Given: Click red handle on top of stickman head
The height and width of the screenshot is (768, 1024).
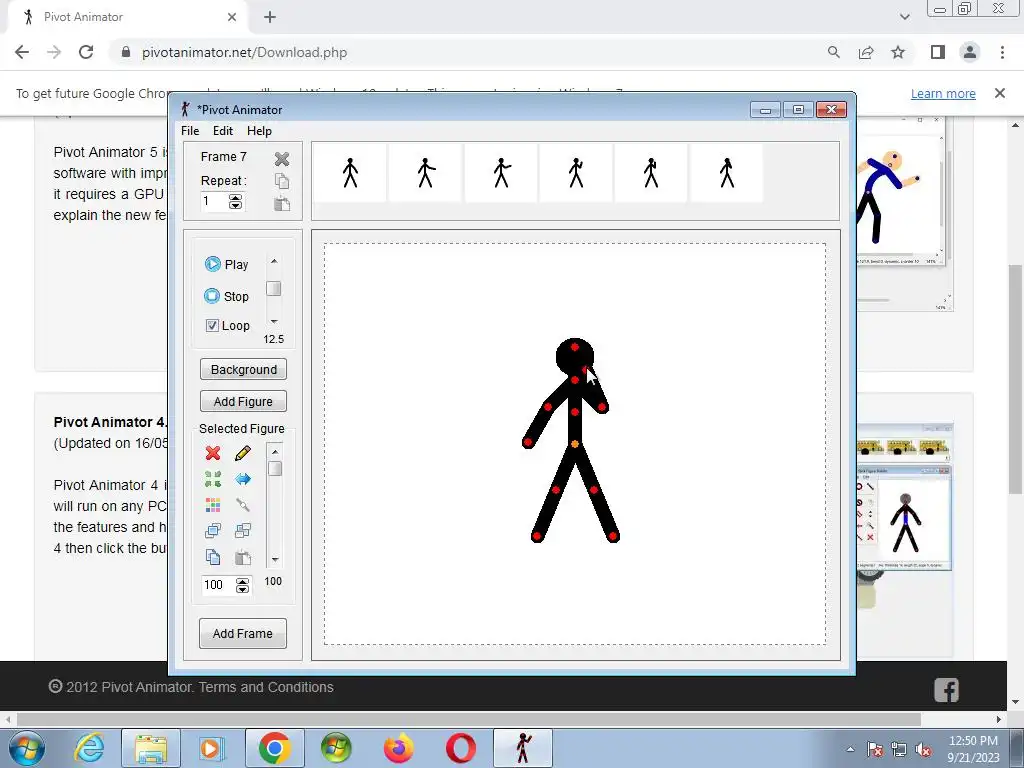Looking at the screenshot, I should pos(575,347).
